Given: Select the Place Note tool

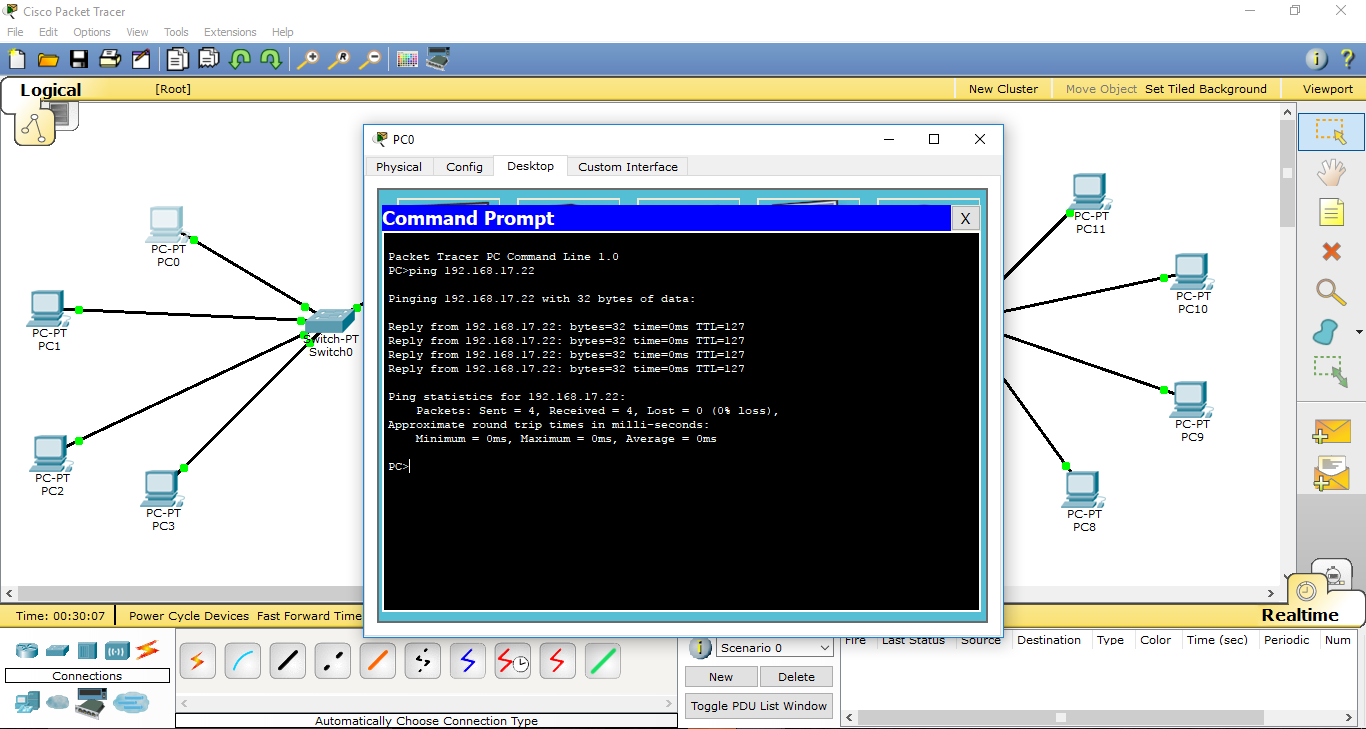Looking at the screenshot, I should tap(1331, 211).
